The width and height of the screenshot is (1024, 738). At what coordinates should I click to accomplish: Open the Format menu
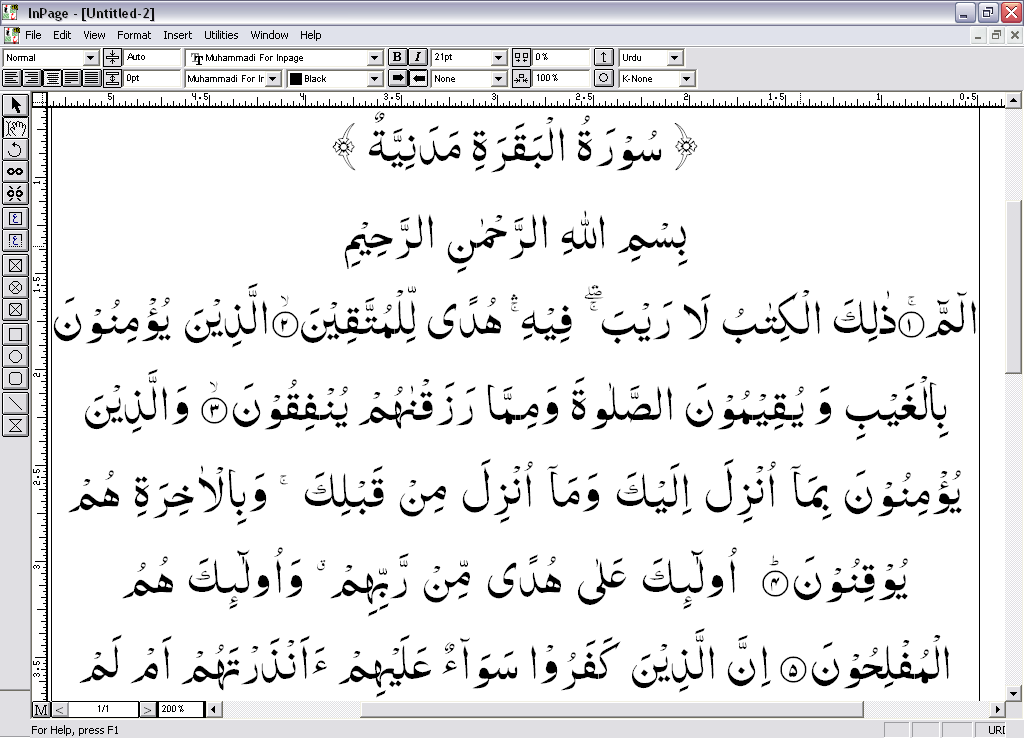133,34
